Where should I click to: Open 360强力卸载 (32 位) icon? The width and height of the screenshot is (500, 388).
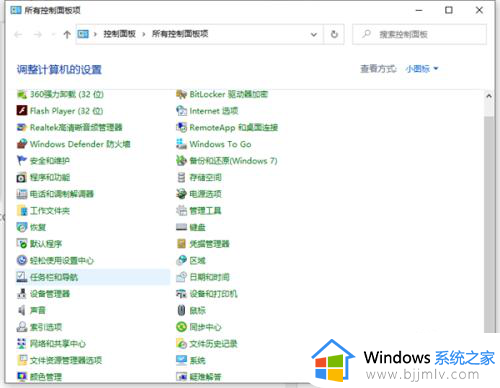coord(22,94)
